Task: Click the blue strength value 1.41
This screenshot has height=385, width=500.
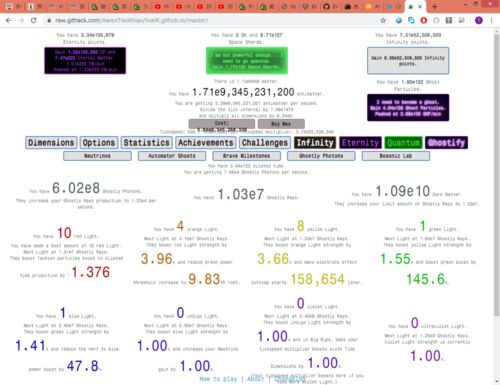Action: [30, 346]
